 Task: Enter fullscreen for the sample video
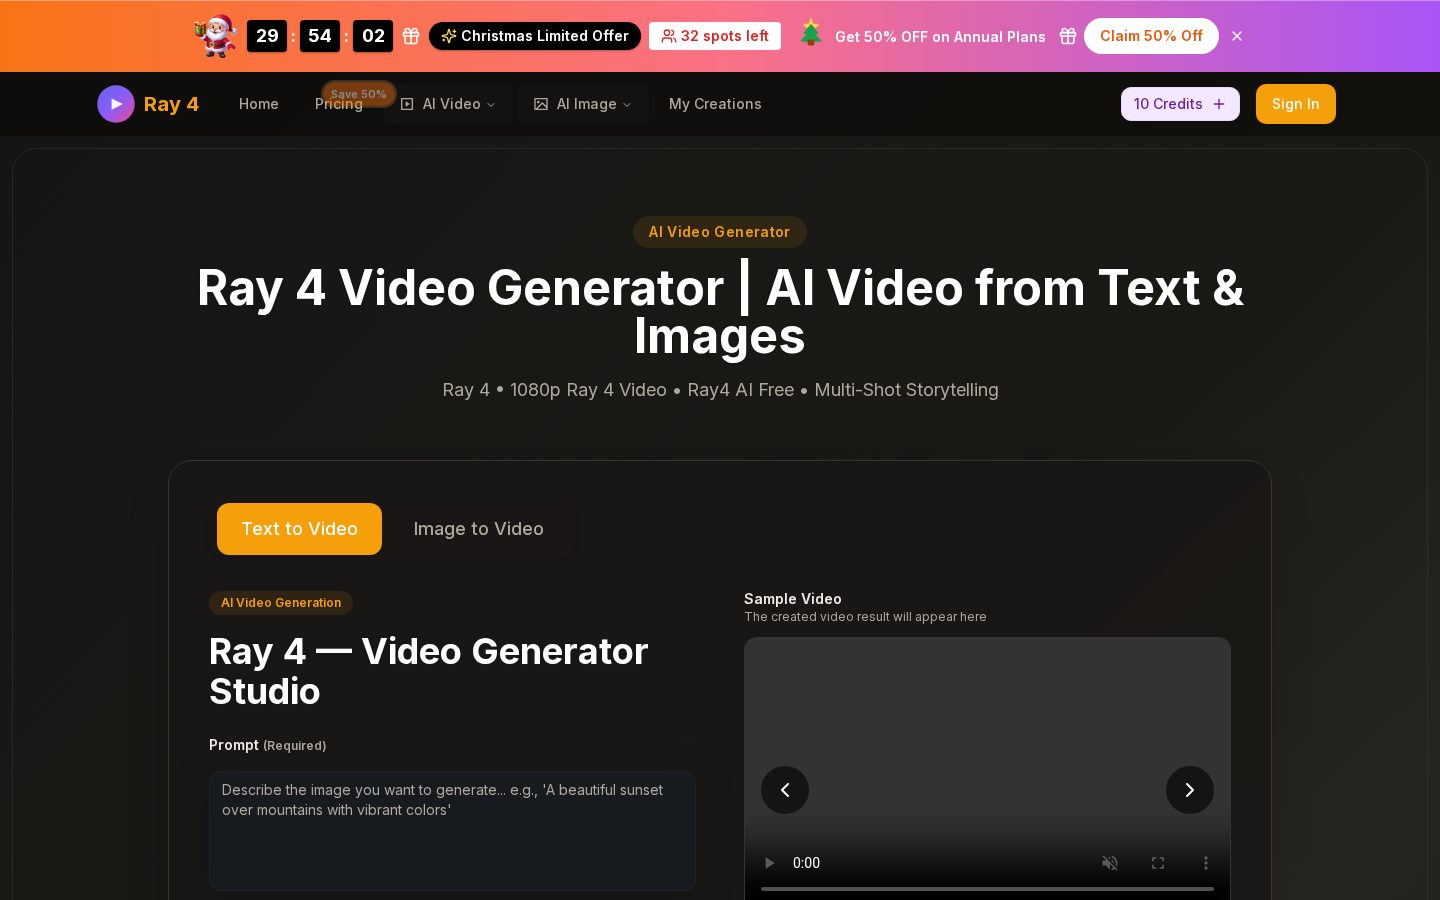pyautogui.click(x=1158, y=863)
